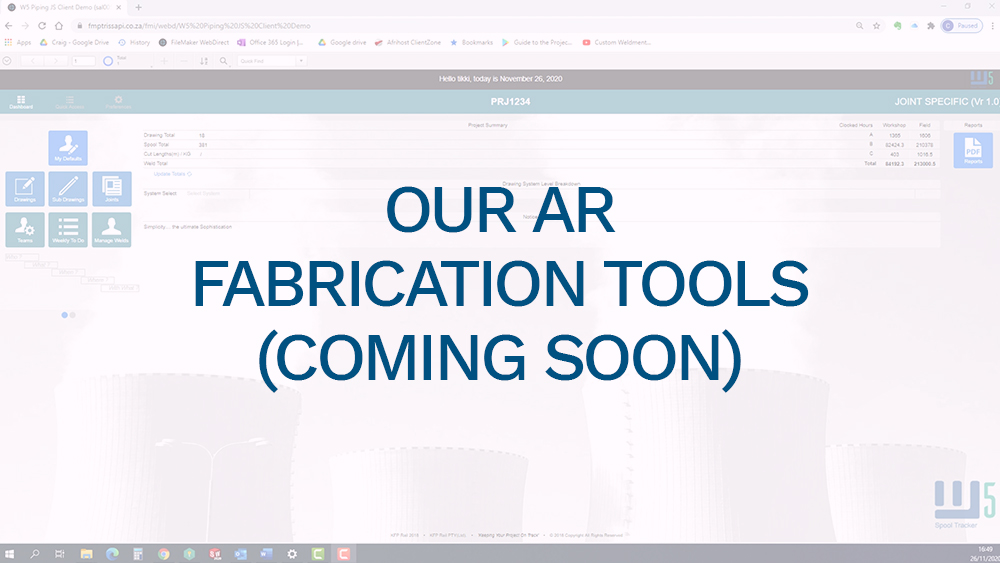
Task: Click the PDF Reports icon
Action: [972, 150]
